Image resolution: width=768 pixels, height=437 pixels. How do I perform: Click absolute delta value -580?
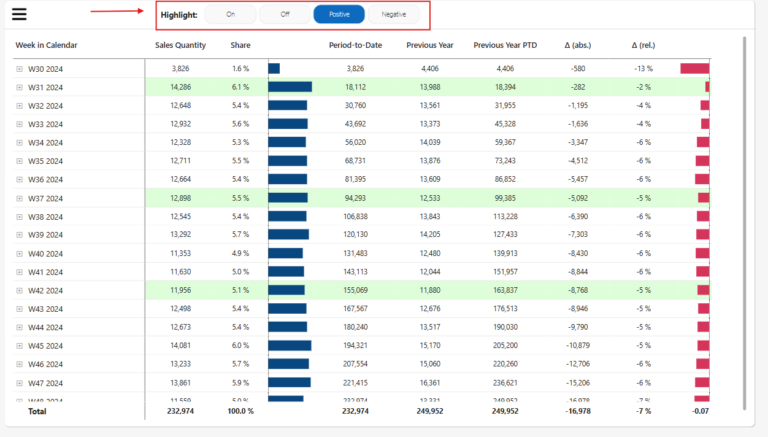click(x=578, y=69)
